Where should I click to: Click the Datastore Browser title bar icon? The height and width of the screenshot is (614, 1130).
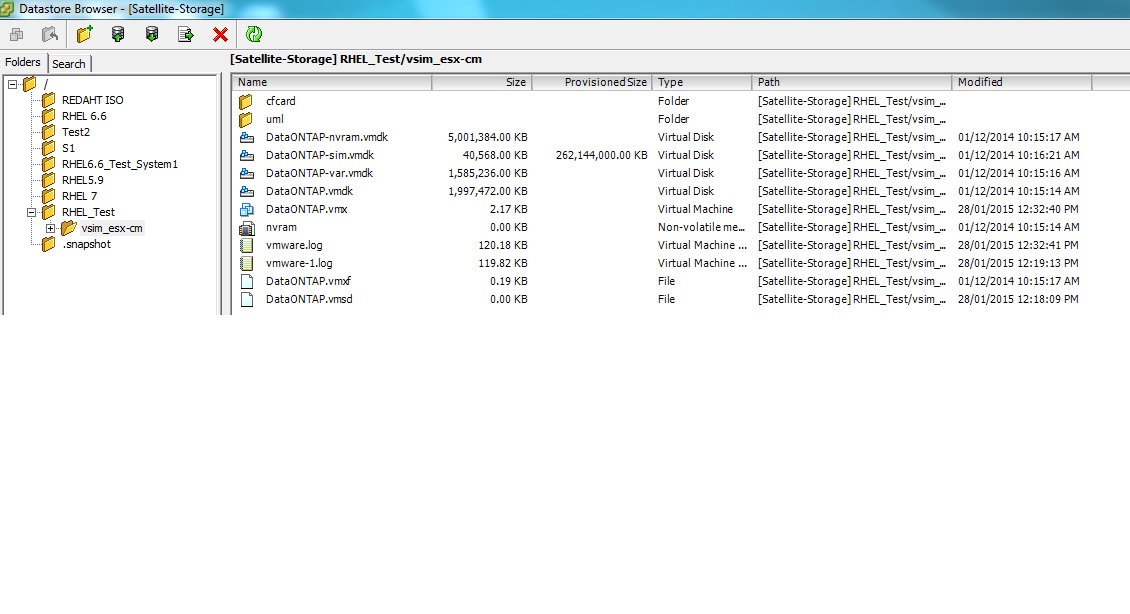pyautogui.click(x=8, y=9)
